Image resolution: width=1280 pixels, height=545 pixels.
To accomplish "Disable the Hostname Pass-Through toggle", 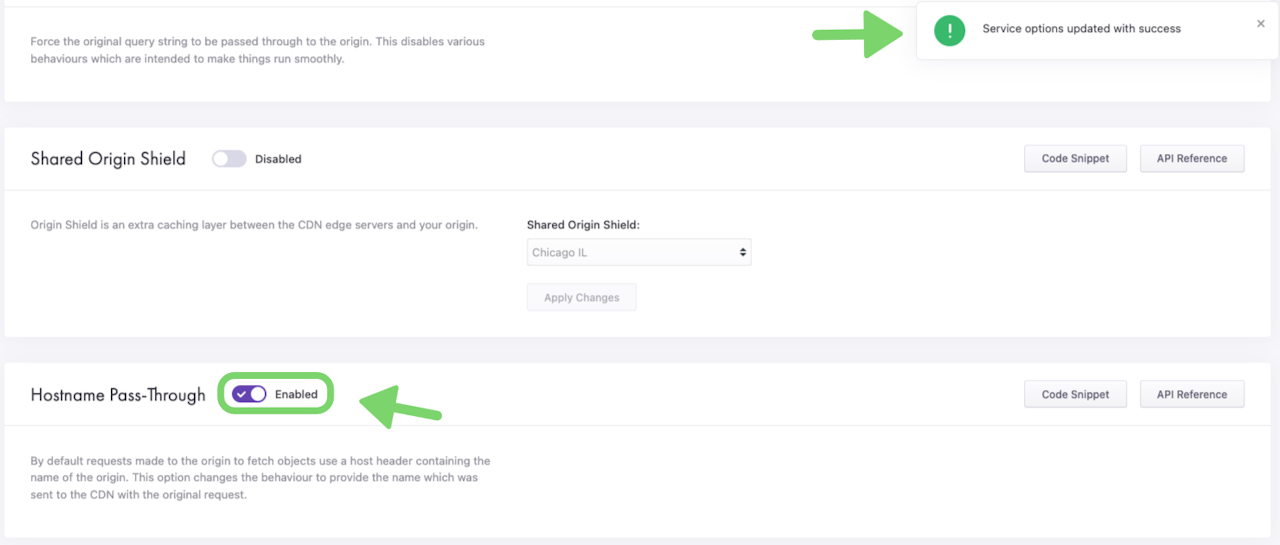I will pos(249,394).
